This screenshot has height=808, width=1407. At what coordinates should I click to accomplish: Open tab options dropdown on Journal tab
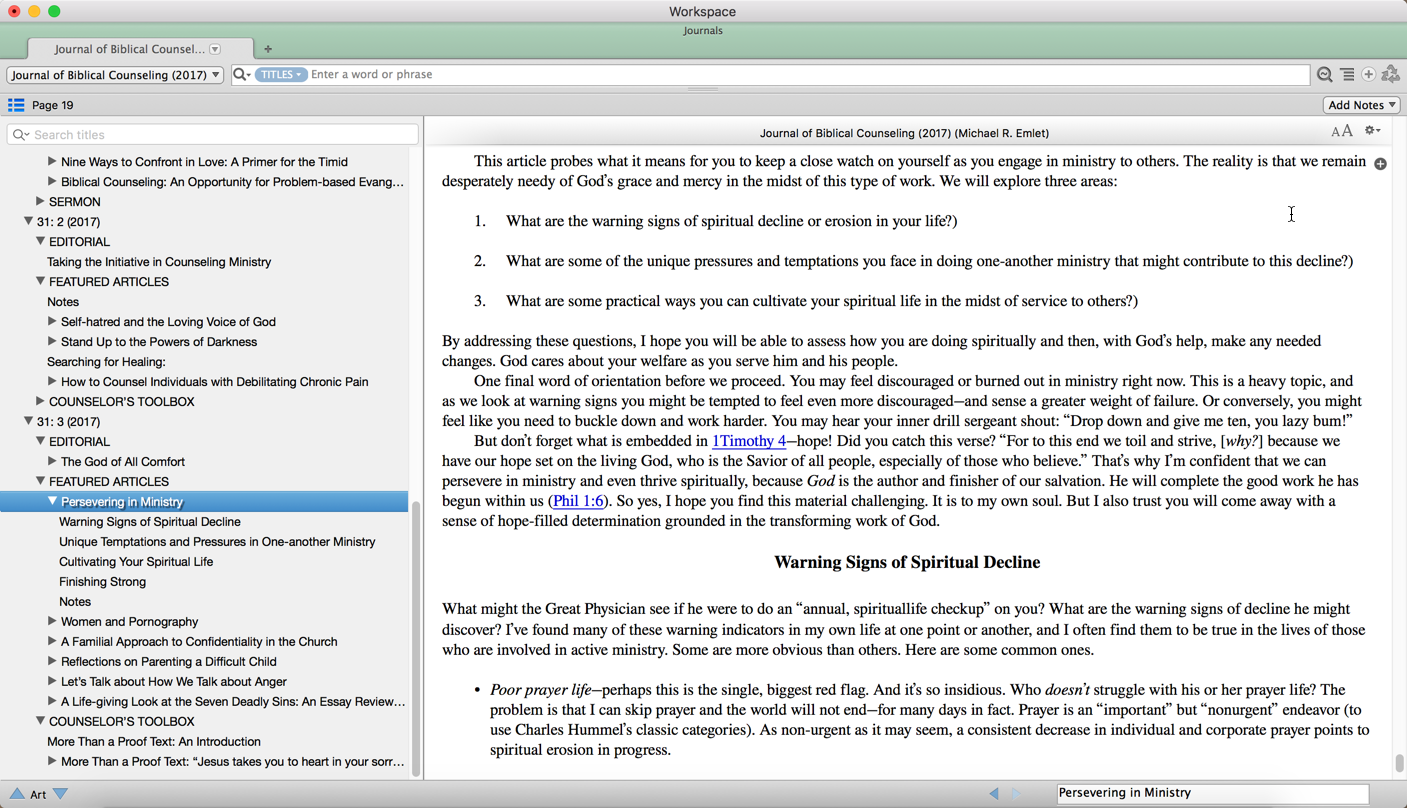tap(215, 49)
